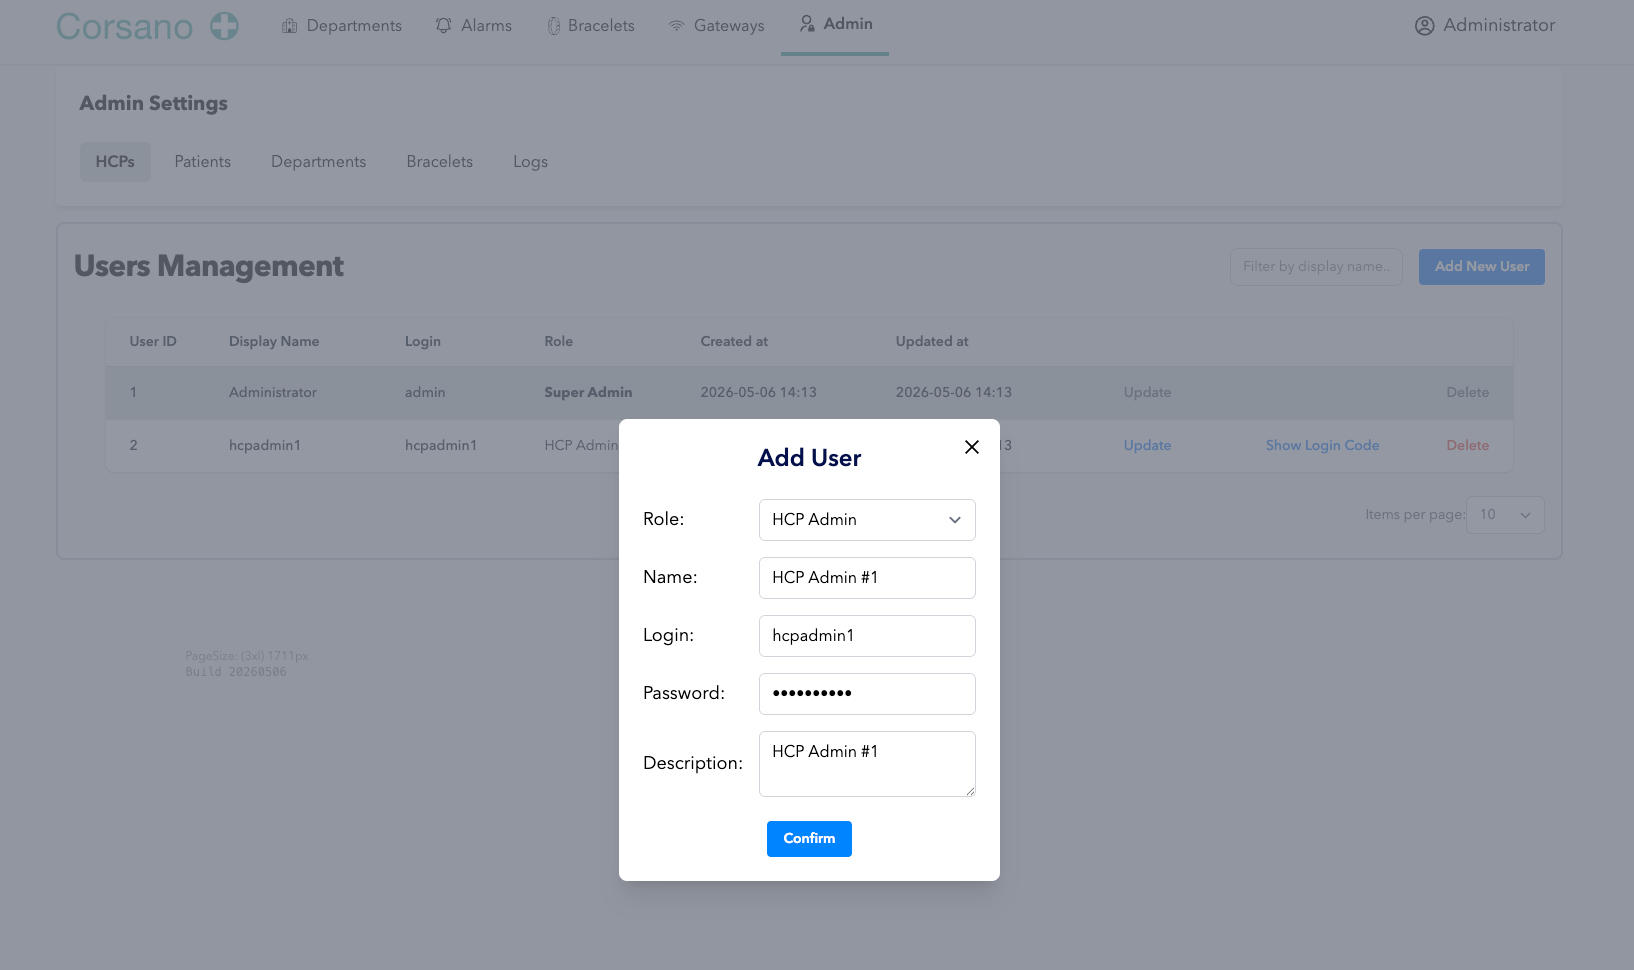Edit the Login field hcpadmin1
The image size is (1634, 970).
click(867, 636)
